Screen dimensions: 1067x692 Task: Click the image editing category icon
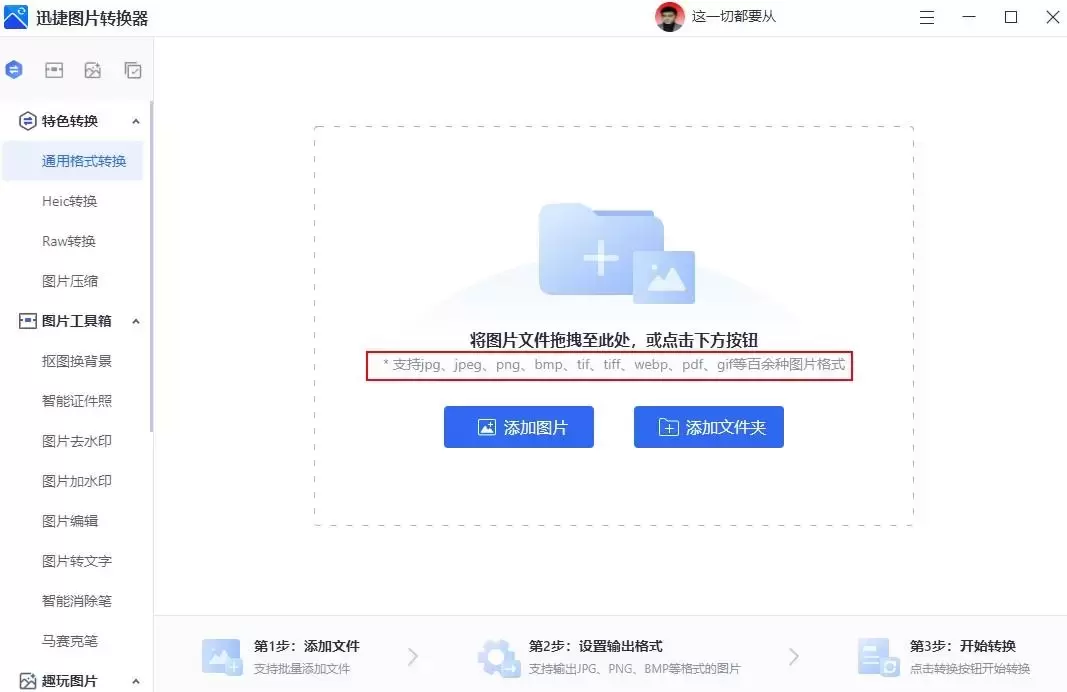tap(93, 70)
